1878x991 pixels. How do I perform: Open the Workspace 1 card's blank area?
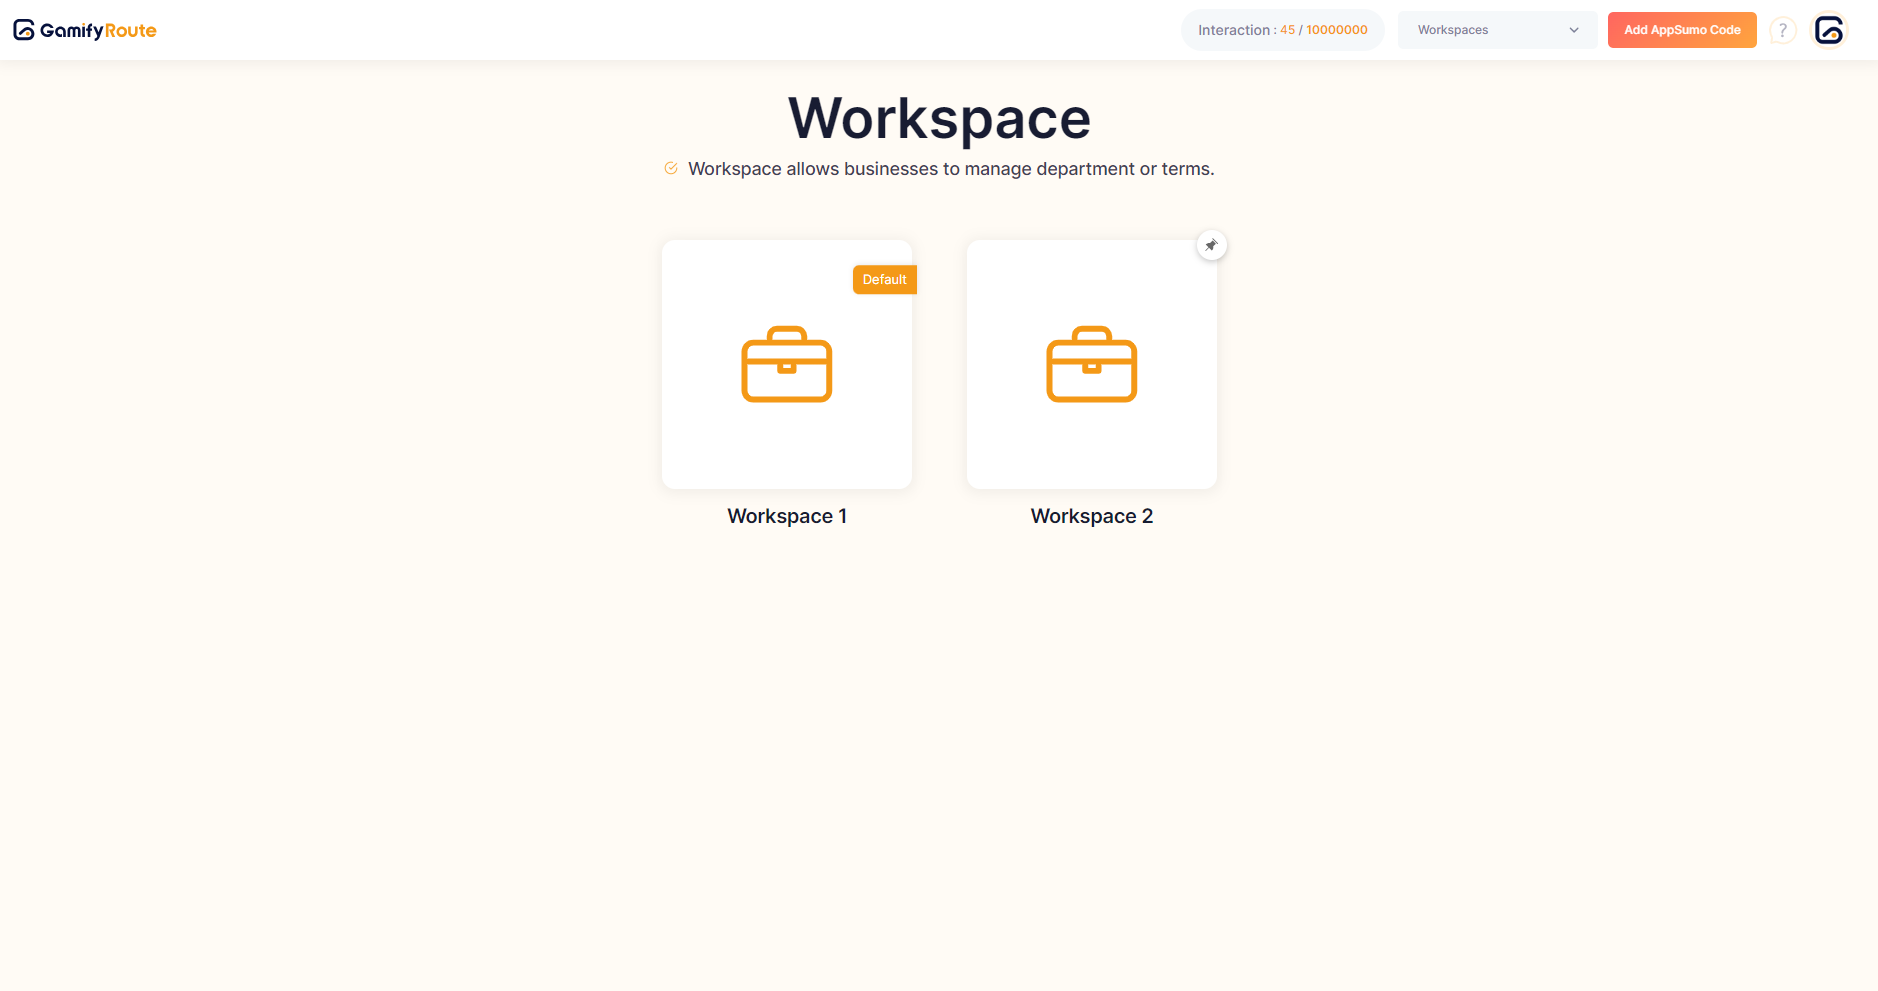click(x=786, y=450)
